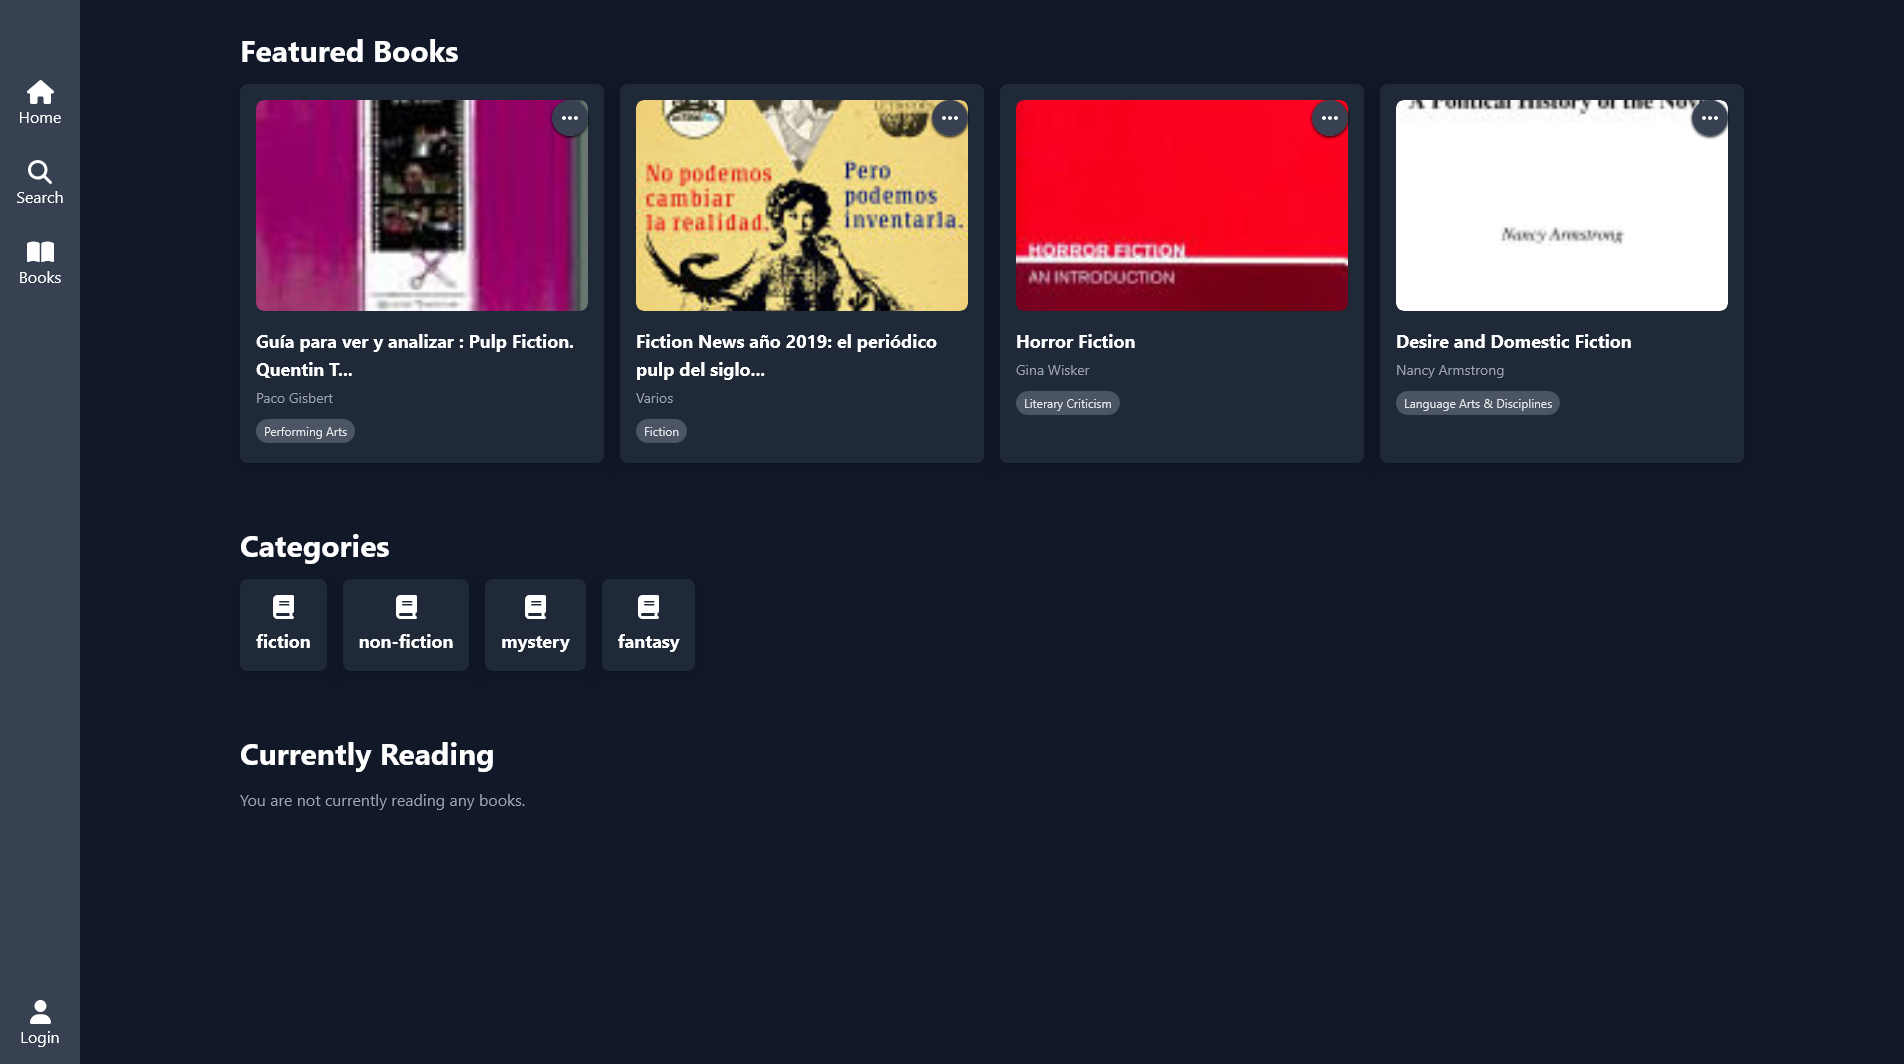Click author name Gina Wisker

click(x=1052, y=370)
